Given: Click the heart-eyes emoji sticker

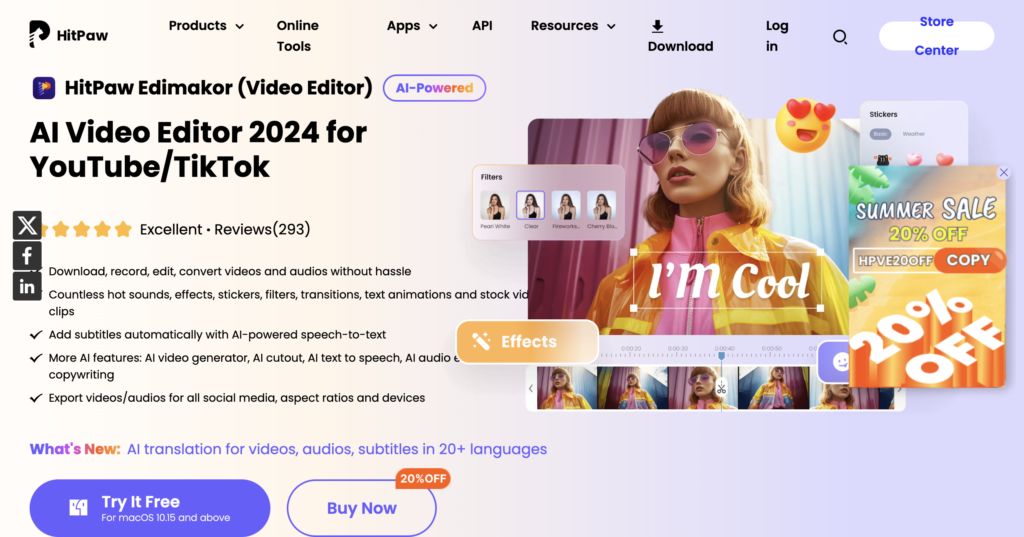Looking at the screenshot, I should pos(805,124).
